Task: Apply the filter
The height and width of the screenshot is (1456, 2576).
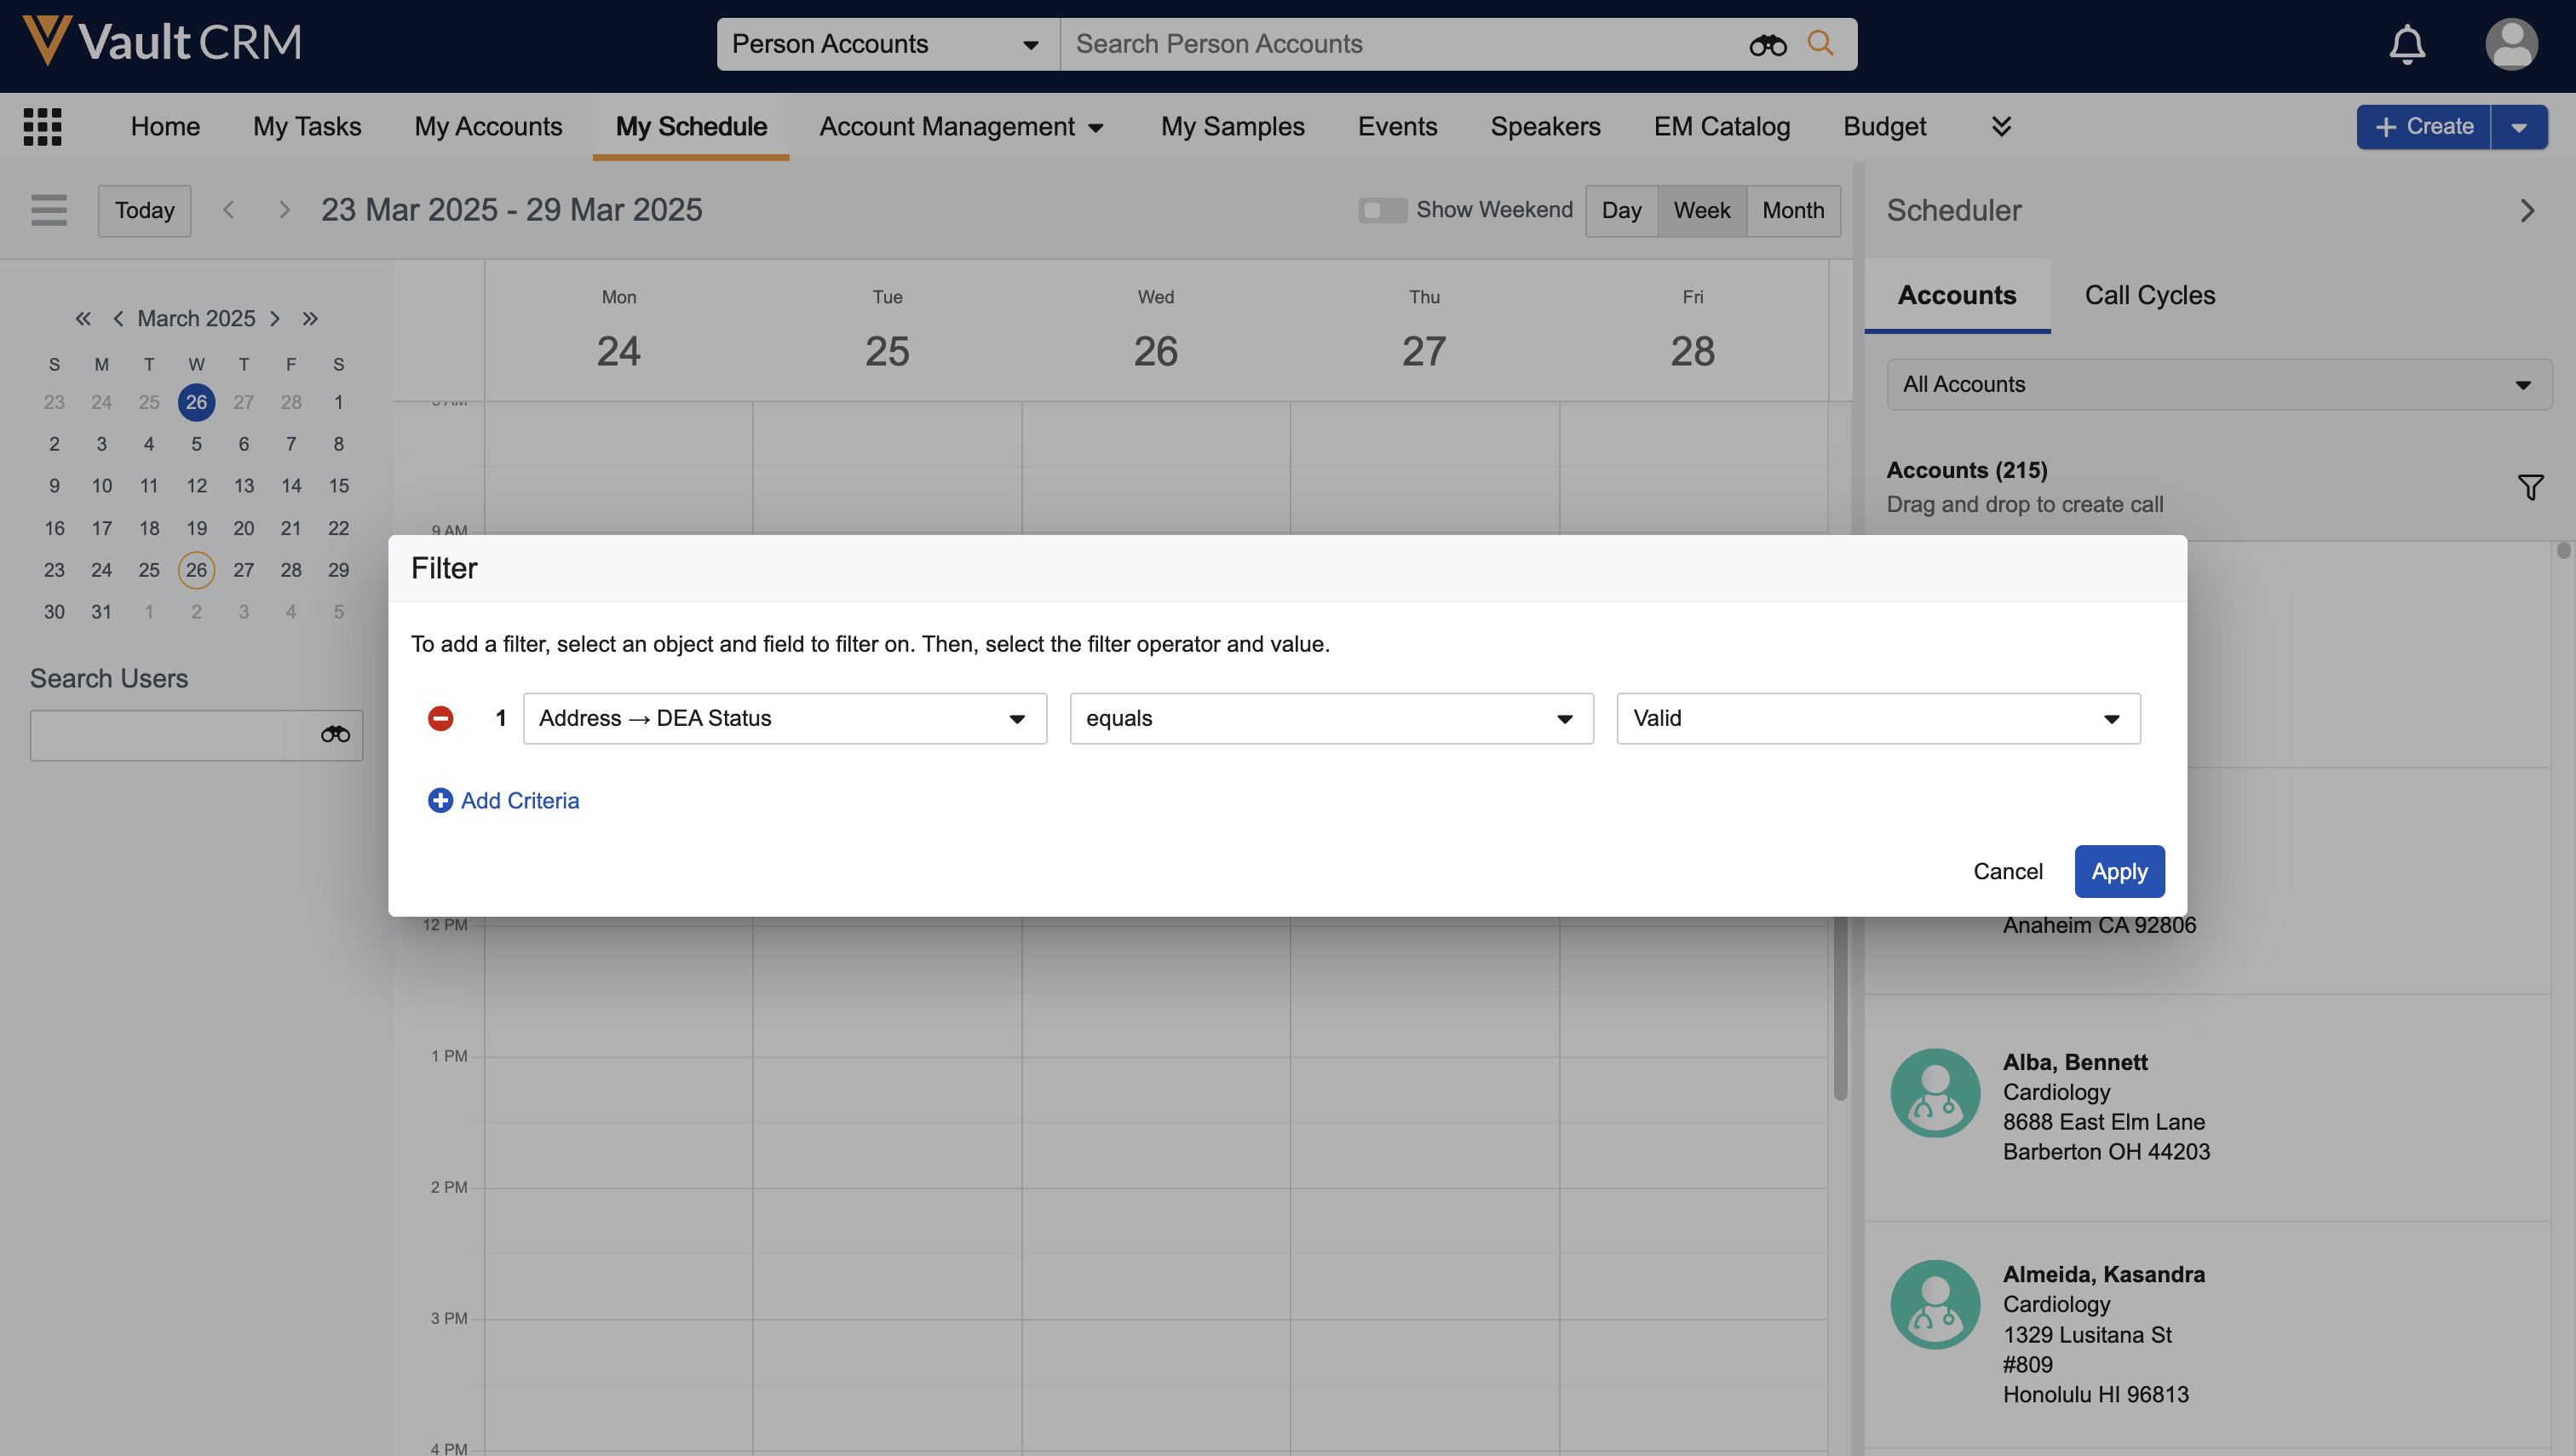Action: (x=2118, y=871)
